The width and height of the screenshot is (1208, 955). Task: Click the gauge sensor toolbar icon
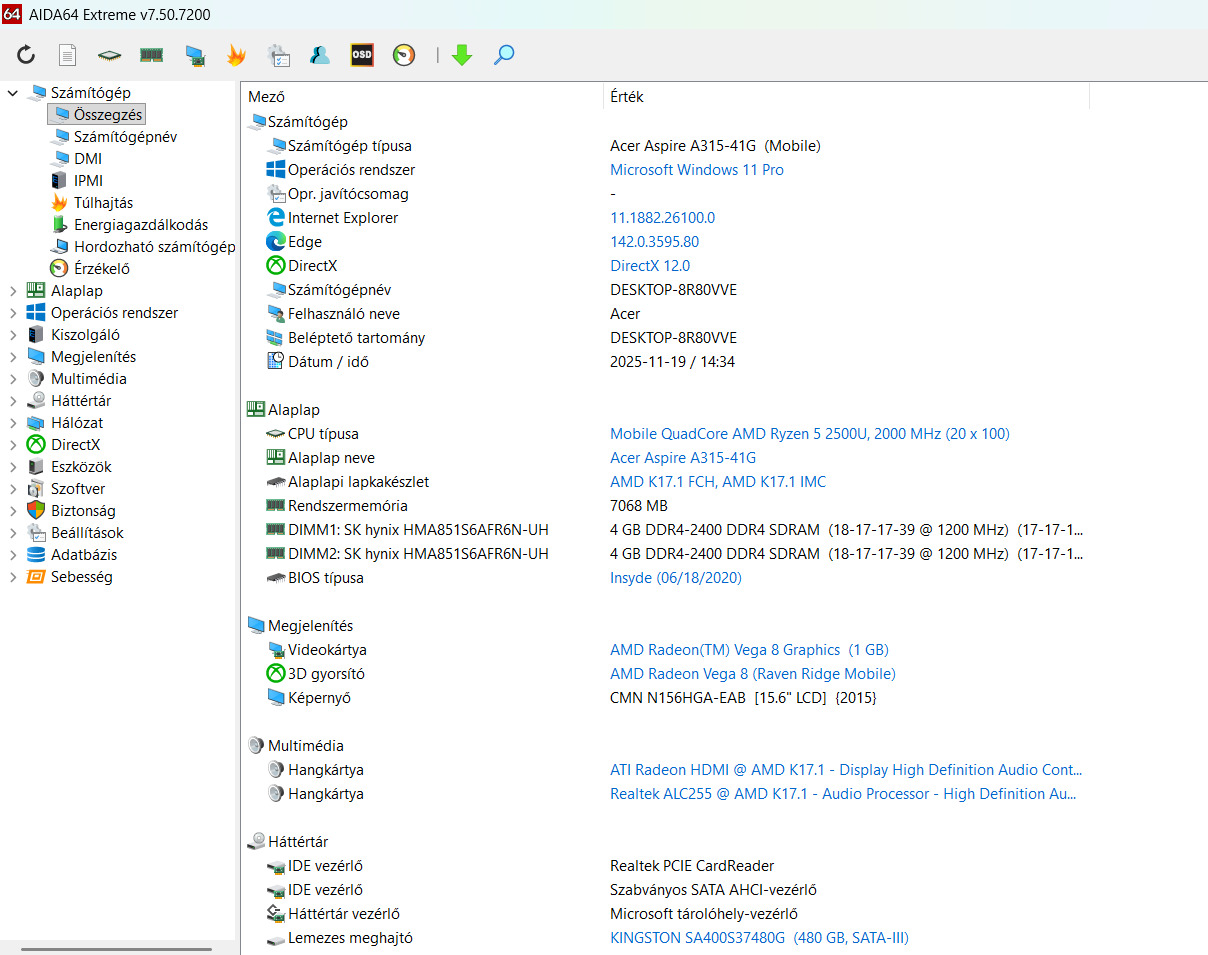click(x=404, y=55)
